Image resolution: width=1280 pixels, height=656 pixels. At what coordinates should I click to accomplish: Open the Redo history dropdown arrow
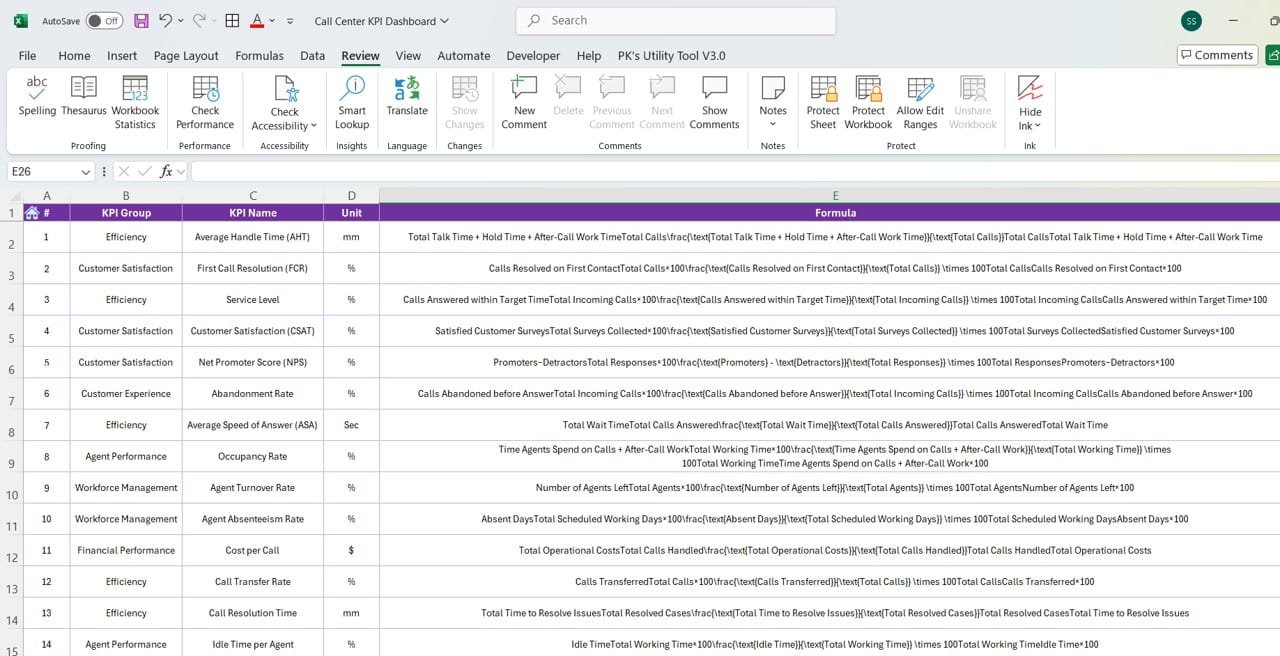(x=214, y=21)
